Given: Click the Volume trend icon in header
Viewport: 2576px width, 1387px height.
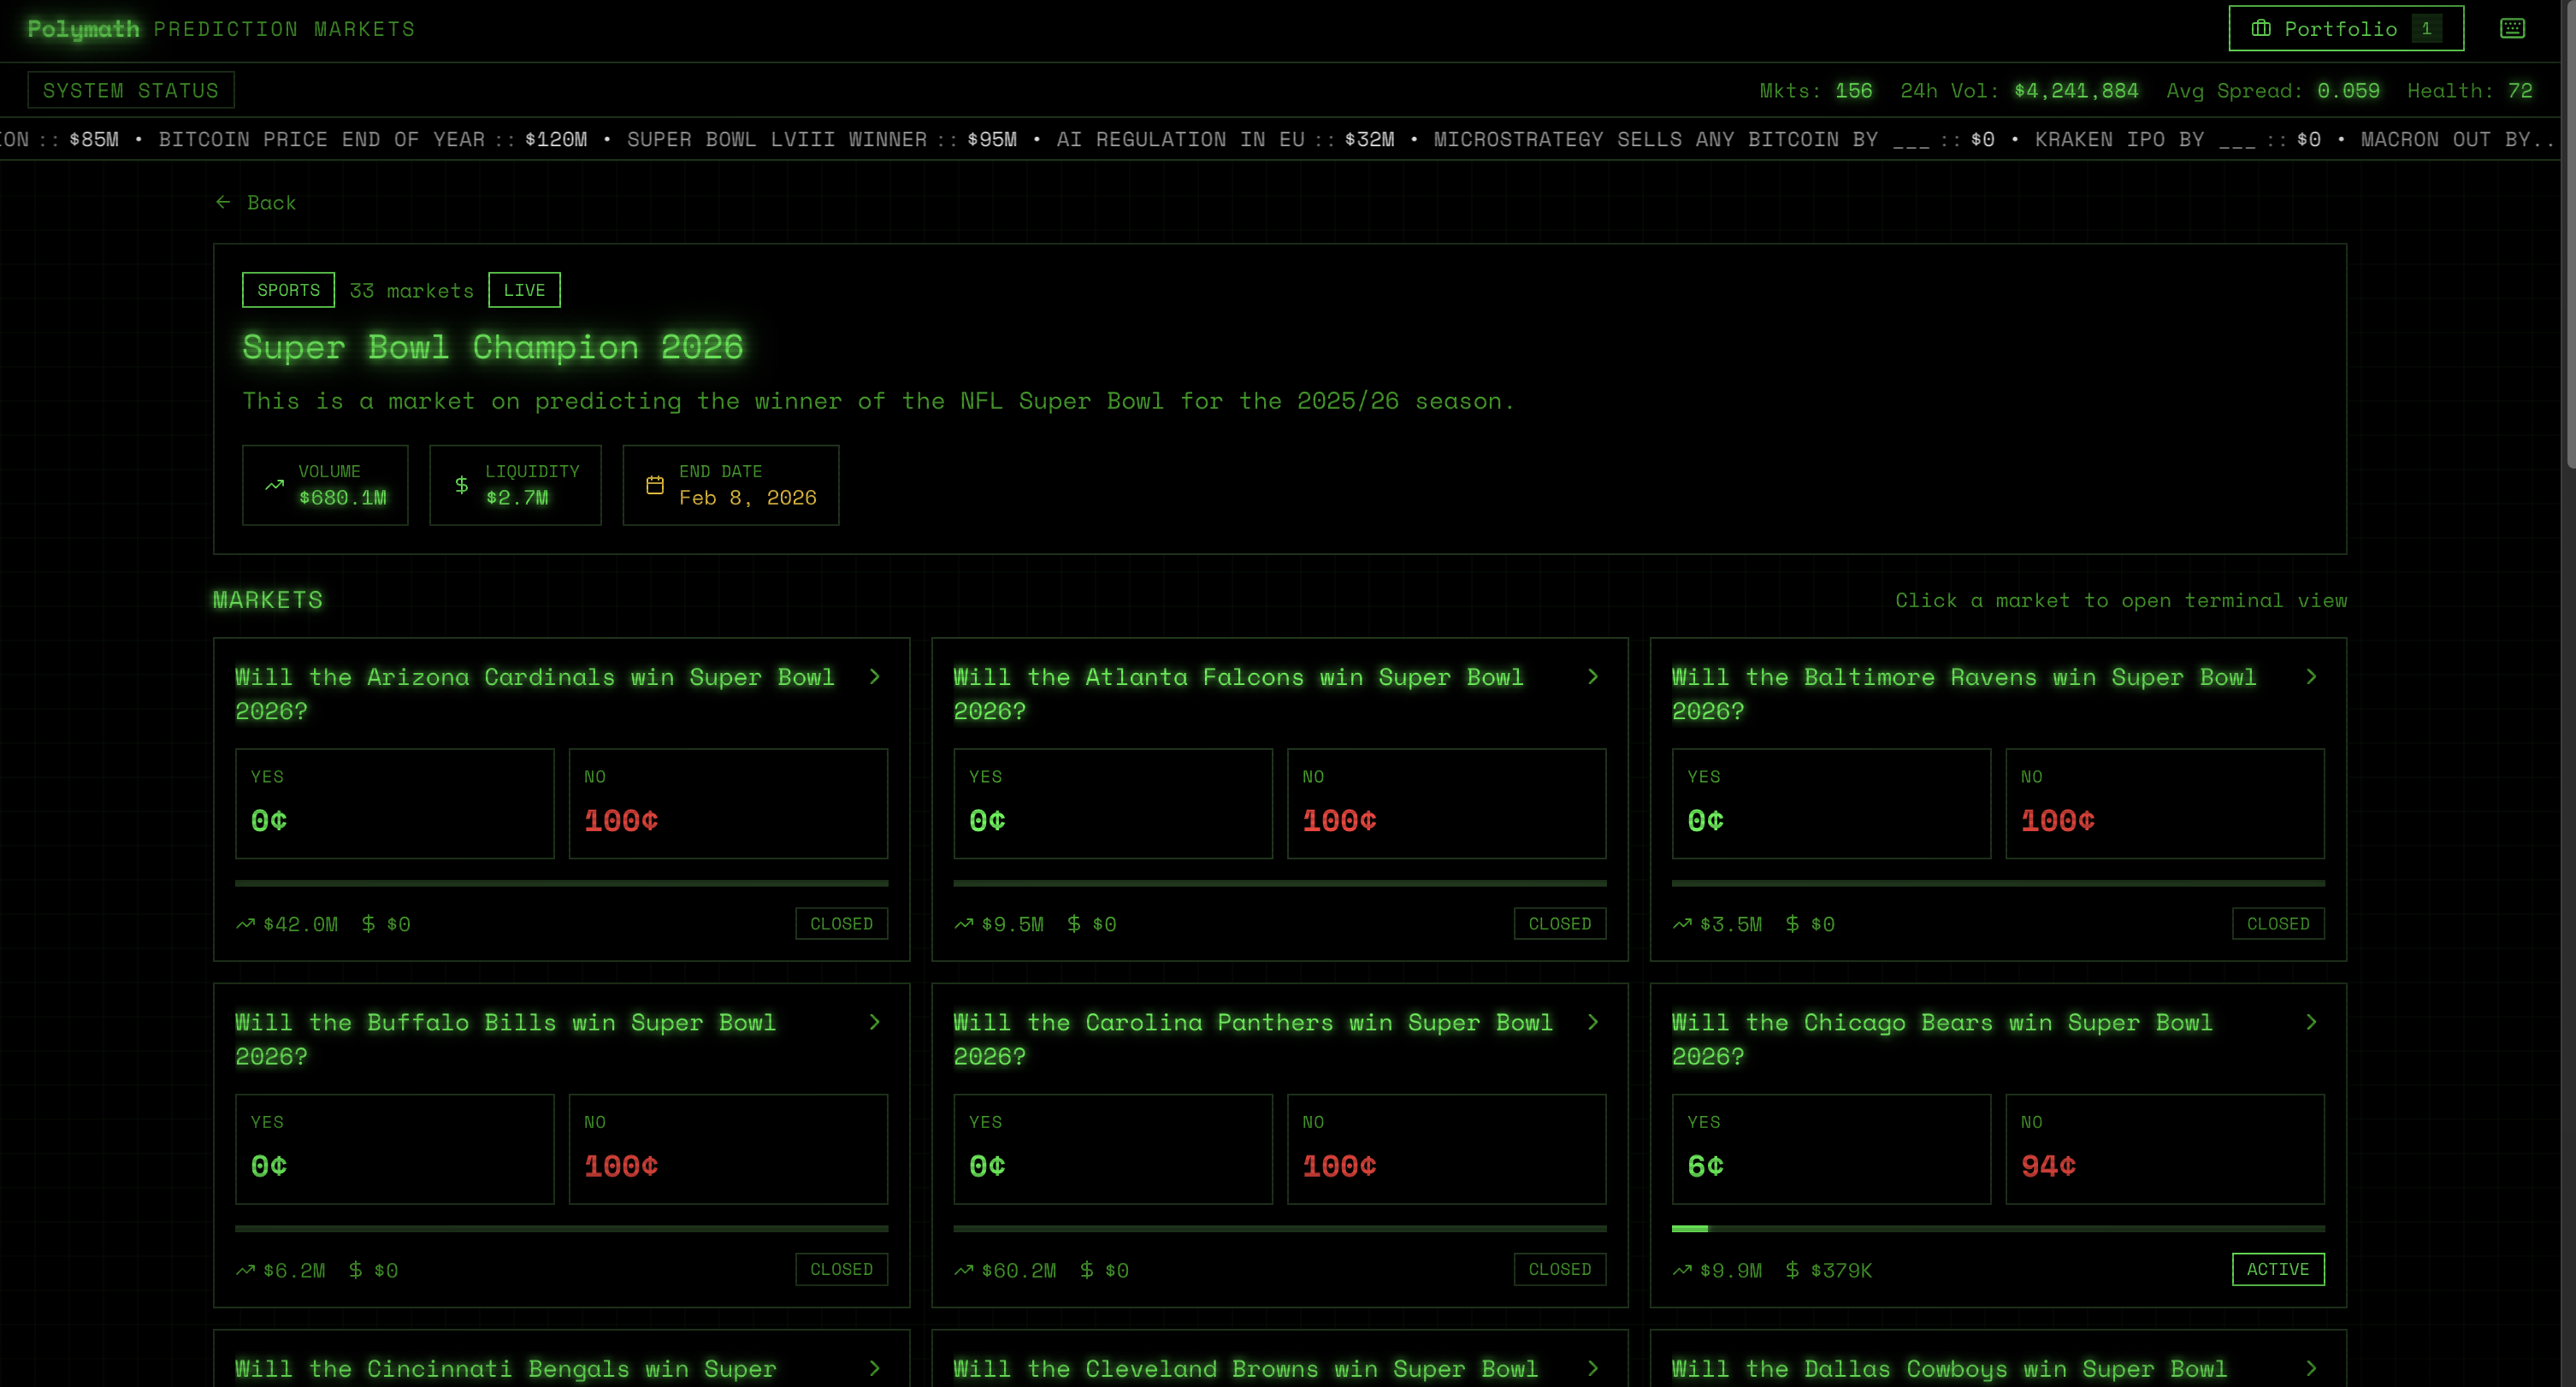Looking at the screenshot, I should tap(274, 485).
